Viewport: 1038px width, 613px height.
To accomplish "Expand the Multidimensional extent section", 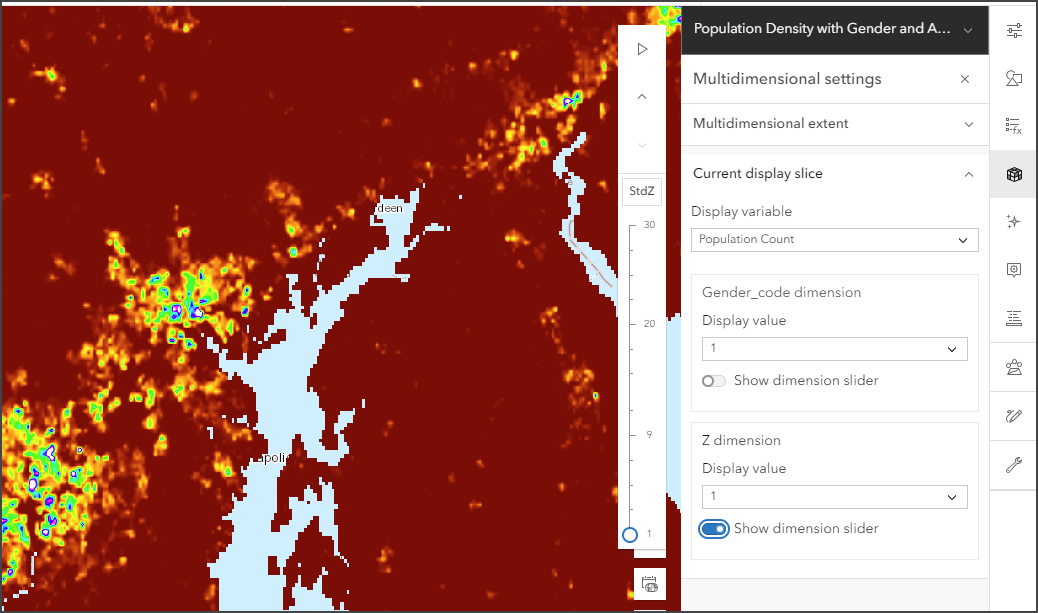I will [834, 124].
